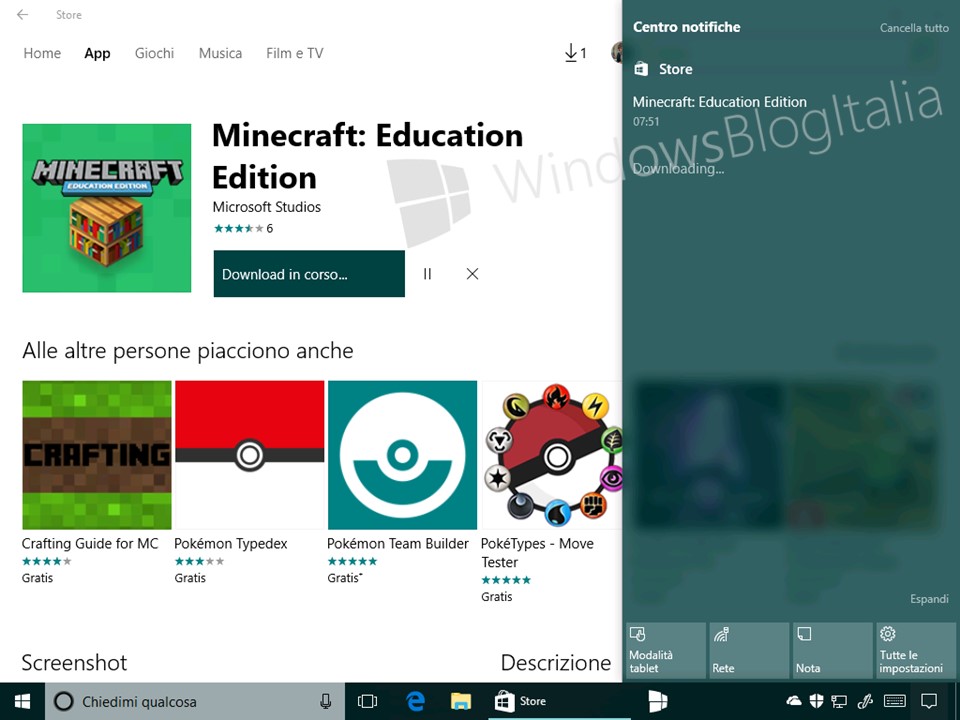Open Tutte le impostazioni

[916, 650]
